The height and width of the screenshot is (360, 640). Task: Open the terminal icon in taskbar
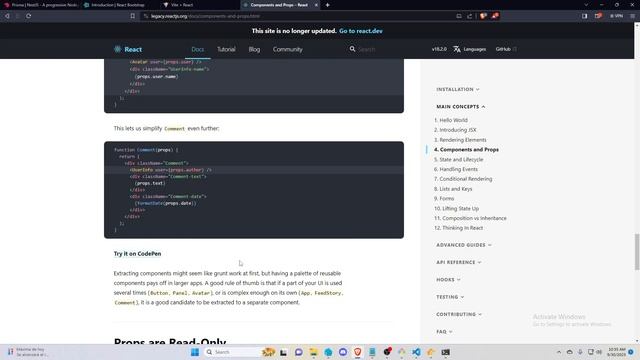pyautogui.click(x=445, y=352)
